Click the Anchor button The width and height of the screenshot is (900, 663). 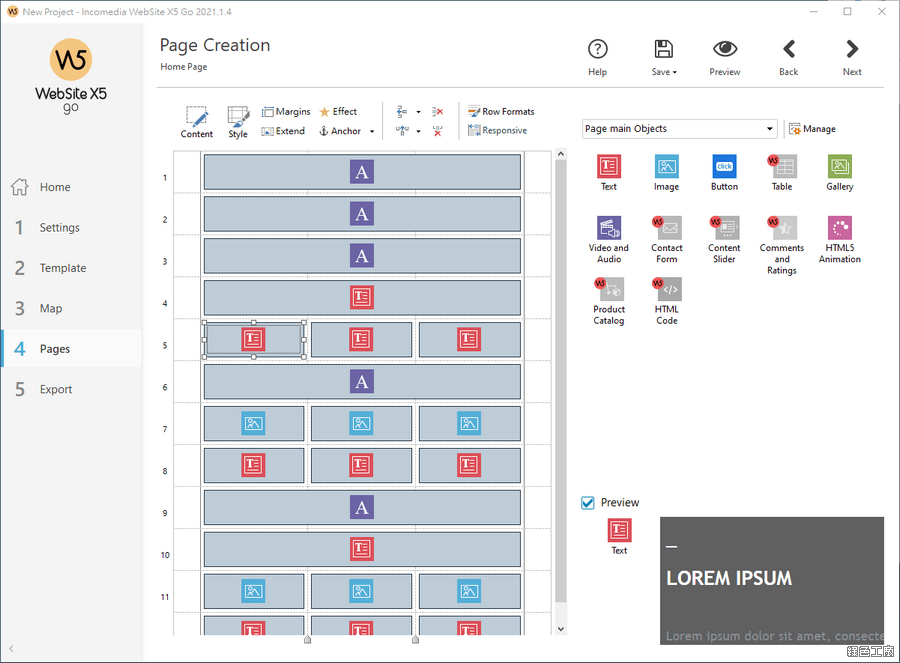(340, 131)
